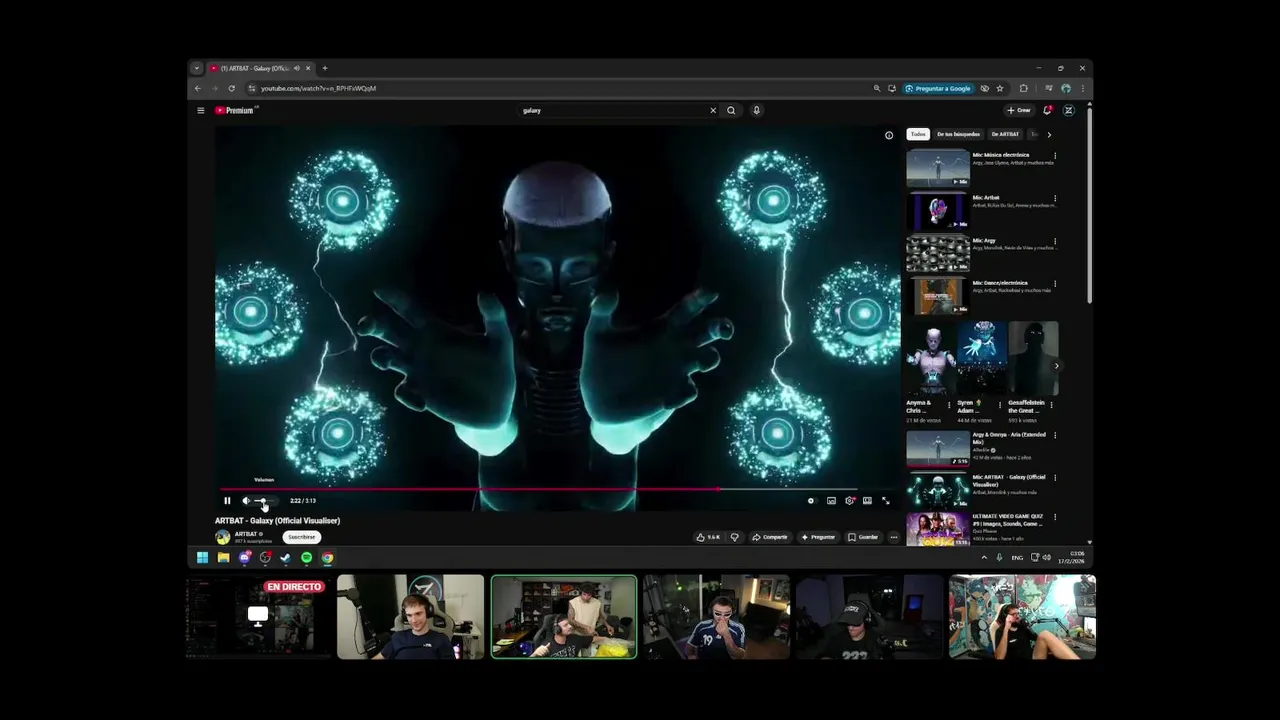This screenshot has width=1280, height=720.
Task: Click the Crear button
Action: [1019, 111]
